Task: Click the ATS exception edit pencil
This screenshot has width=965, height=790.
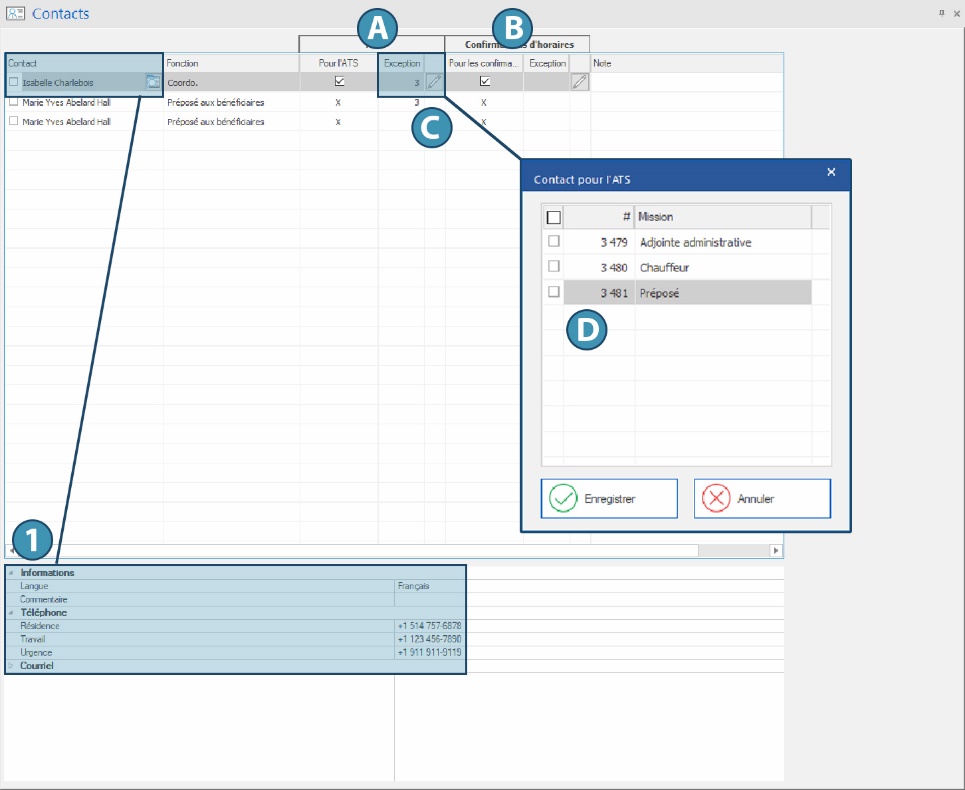Action: tap(434, 82)
